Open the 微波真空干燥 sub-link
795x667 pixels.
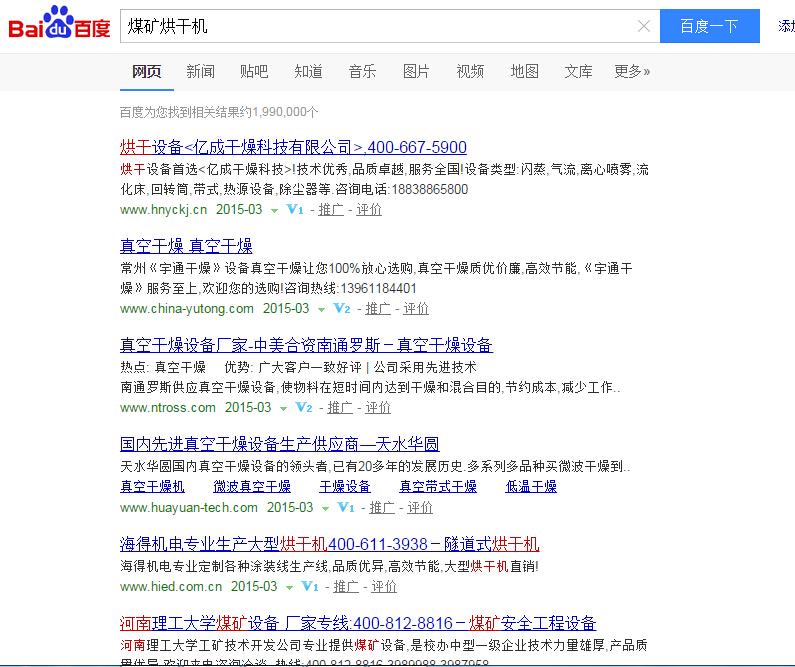point(252,487)
